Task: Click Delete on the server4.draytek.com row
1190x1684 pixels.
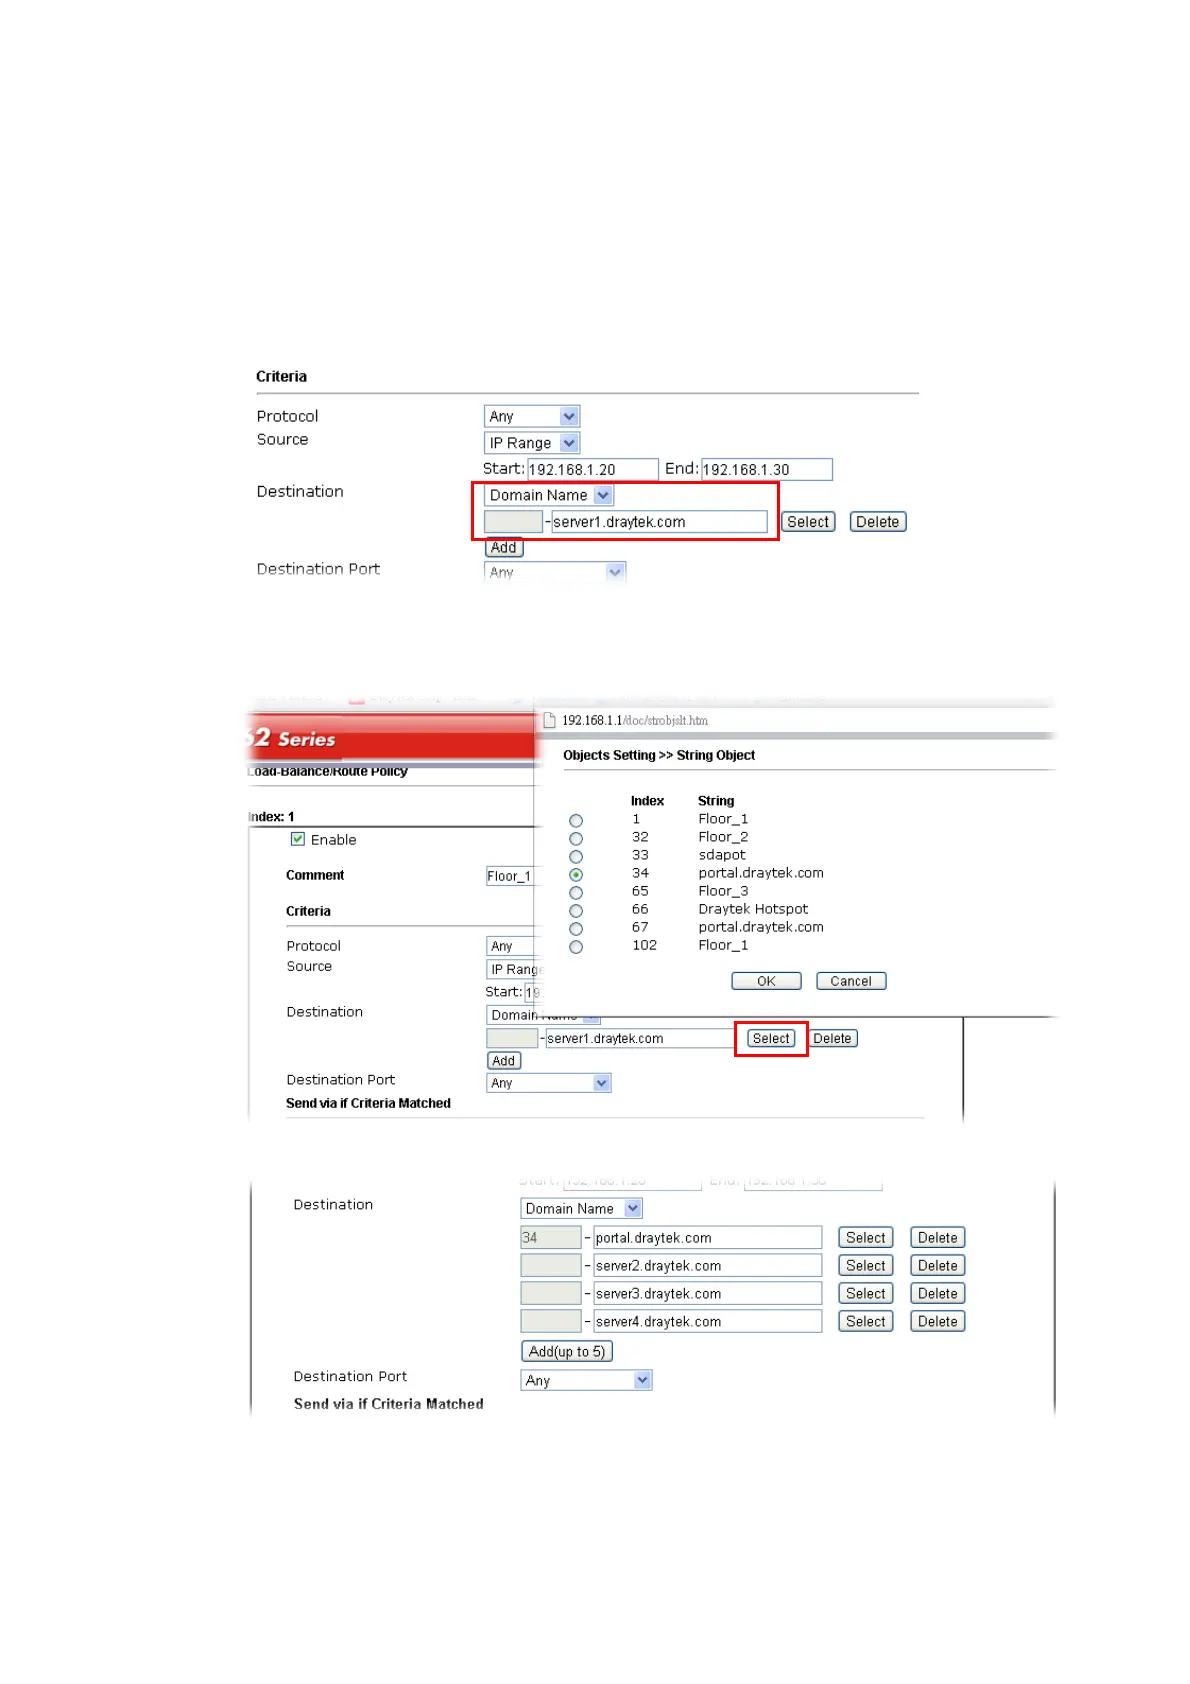Action: pyautogui.click(x=938, y=1322)
